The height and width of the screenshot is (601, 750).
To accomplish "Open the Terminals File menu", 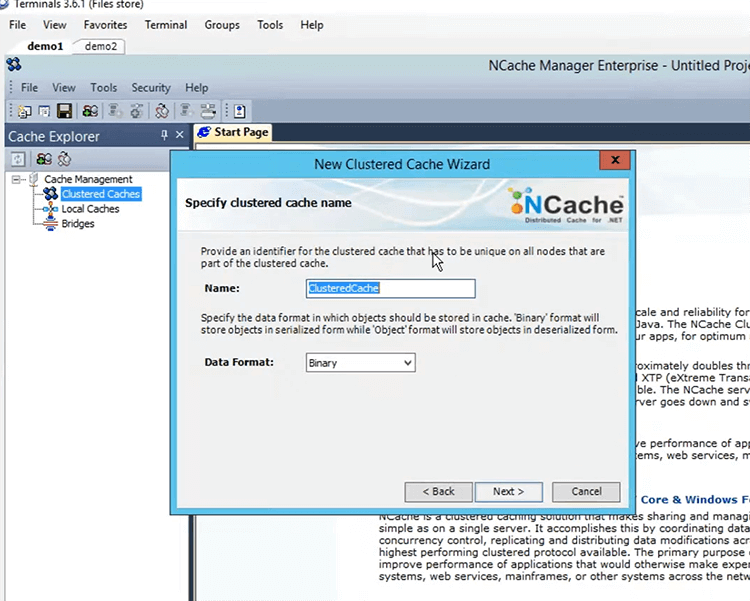I will [18, 25].
